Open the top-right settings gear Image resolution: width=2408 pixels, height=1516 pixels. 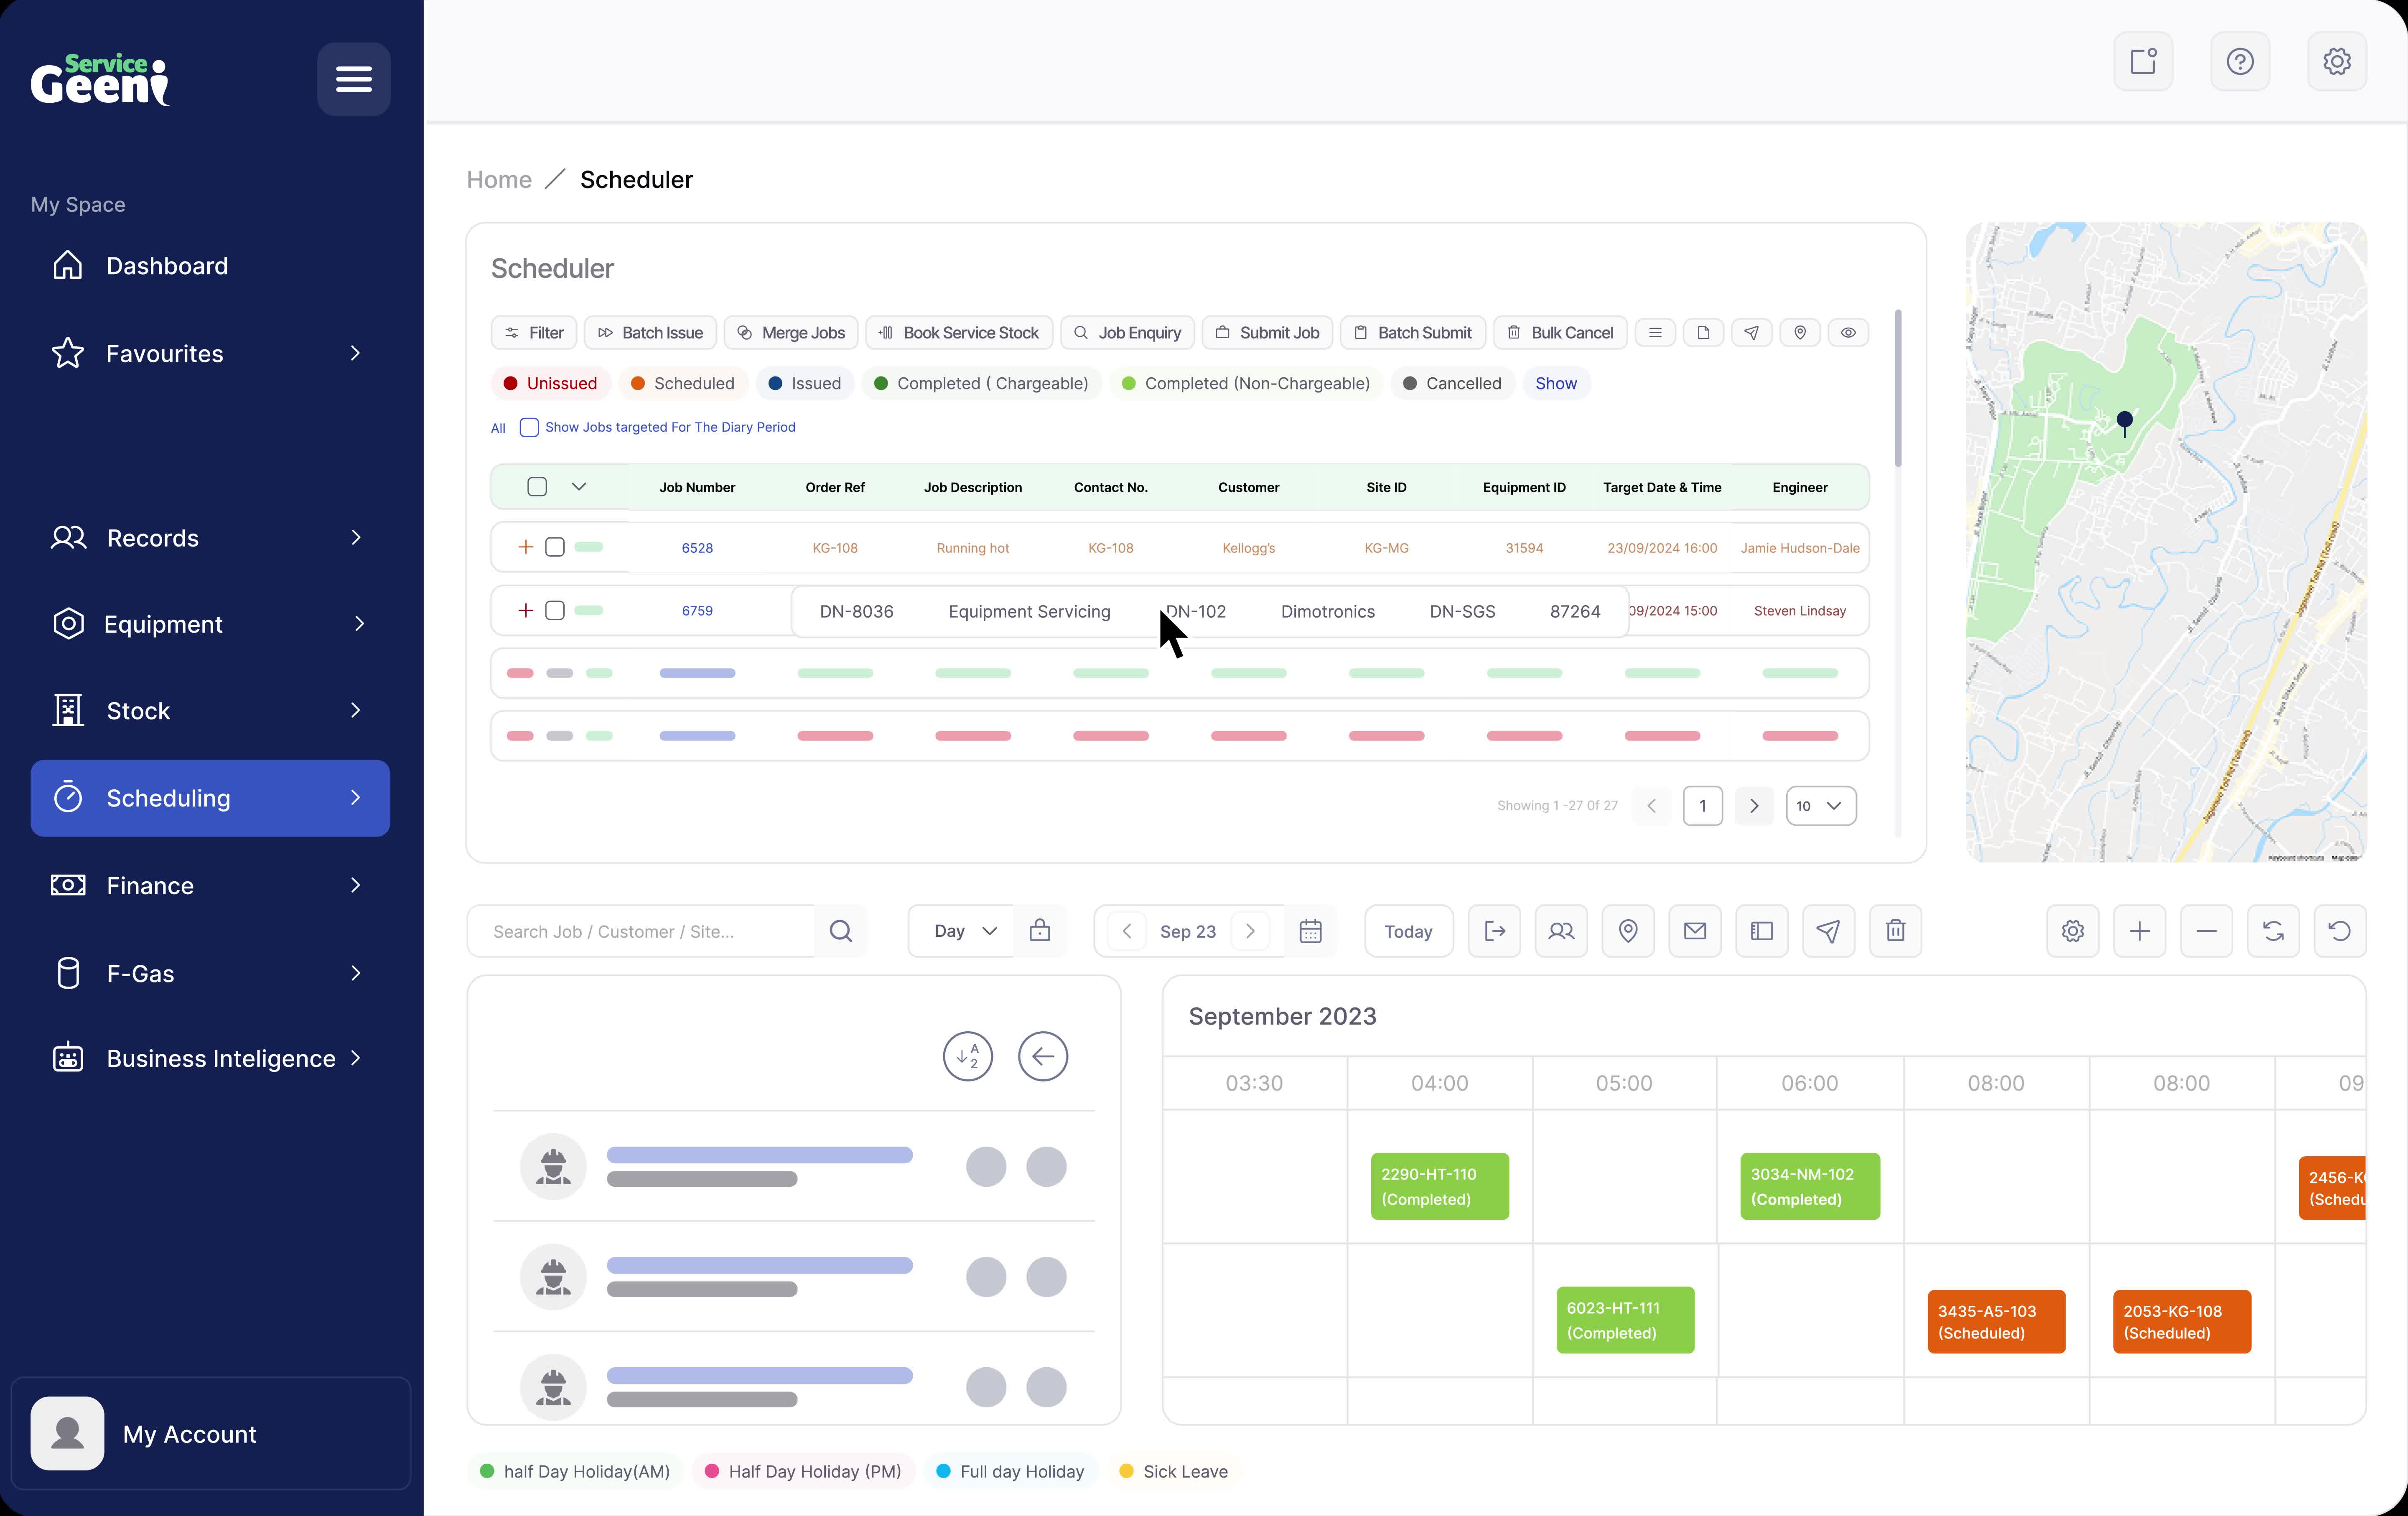(x=2337, y=62)
